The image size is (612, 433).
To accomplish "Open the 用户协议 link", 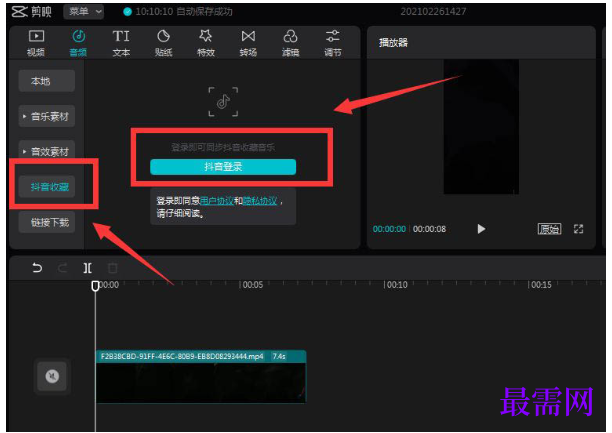I will pyautogui.click(x=217, y=201).
